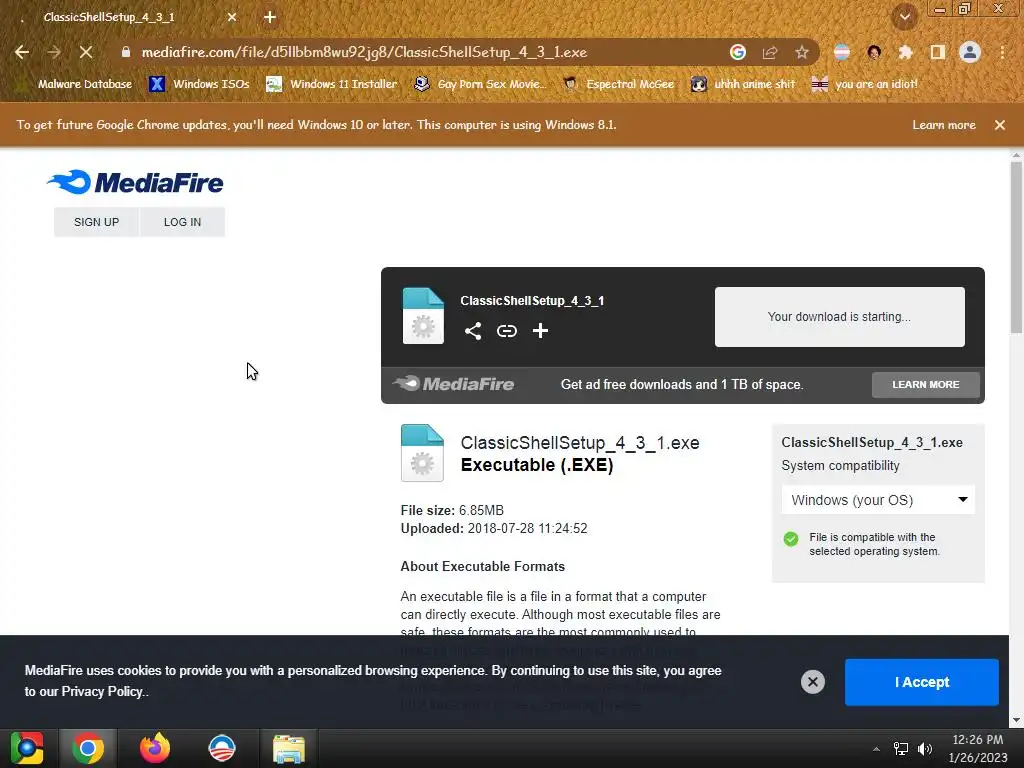Open Chrome from the taskbar
Screen dimensions: 1024x768
(x=88, y=748)
